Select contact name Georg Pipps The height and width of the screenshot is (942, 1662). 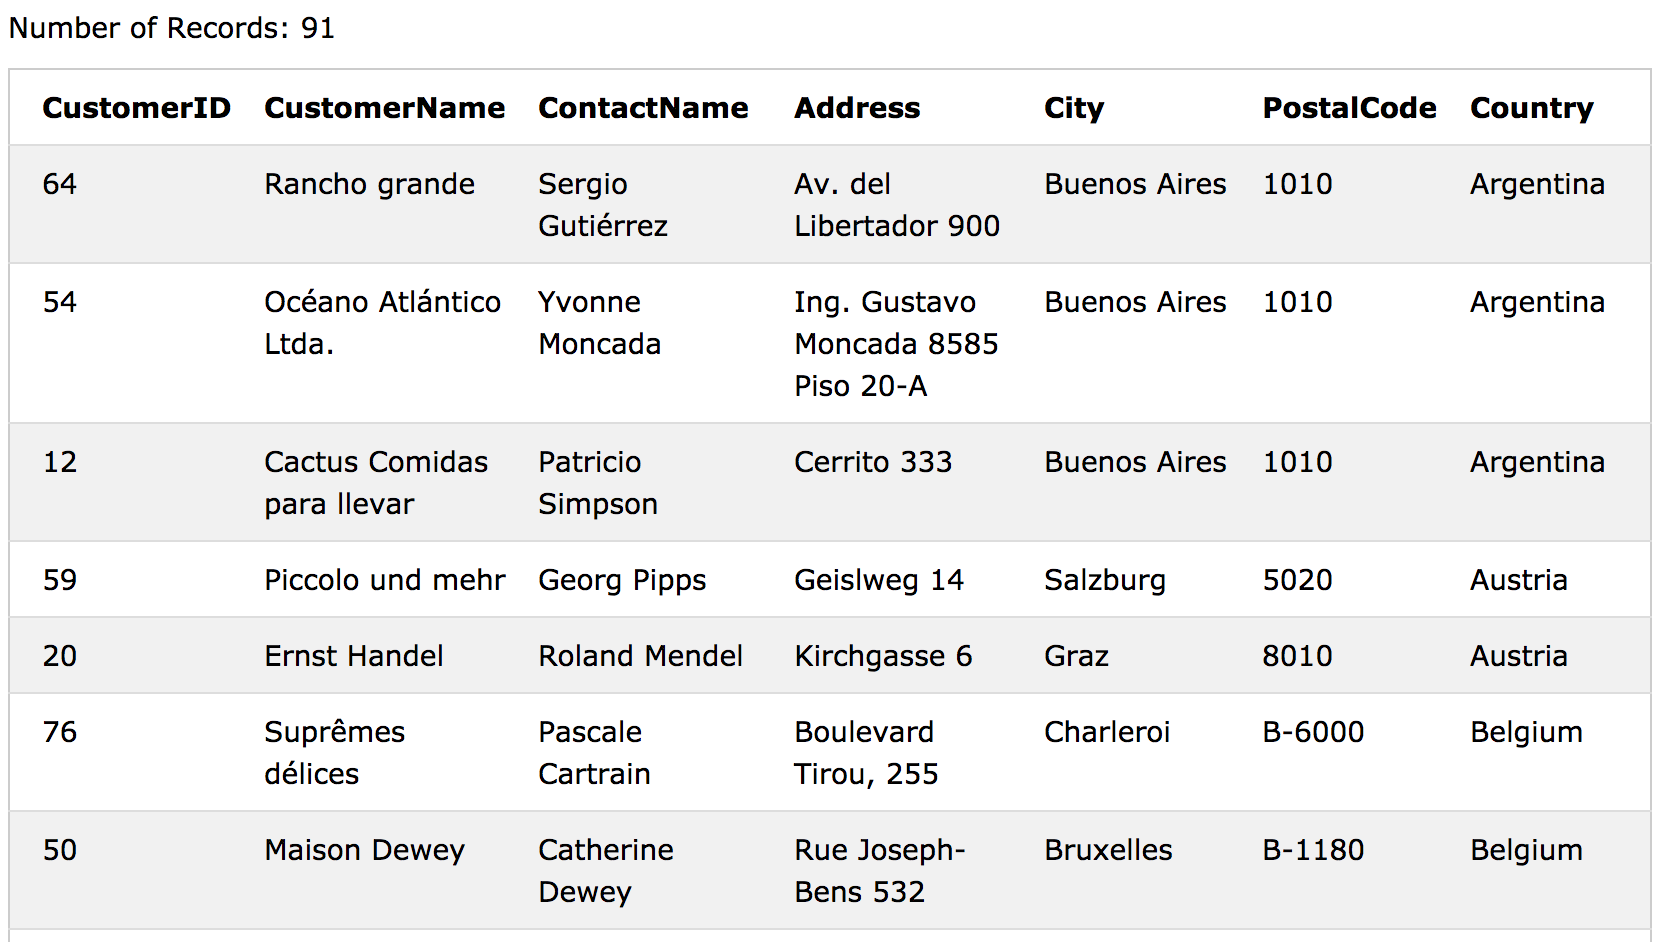pyautogui.click(x=622, y=580)
